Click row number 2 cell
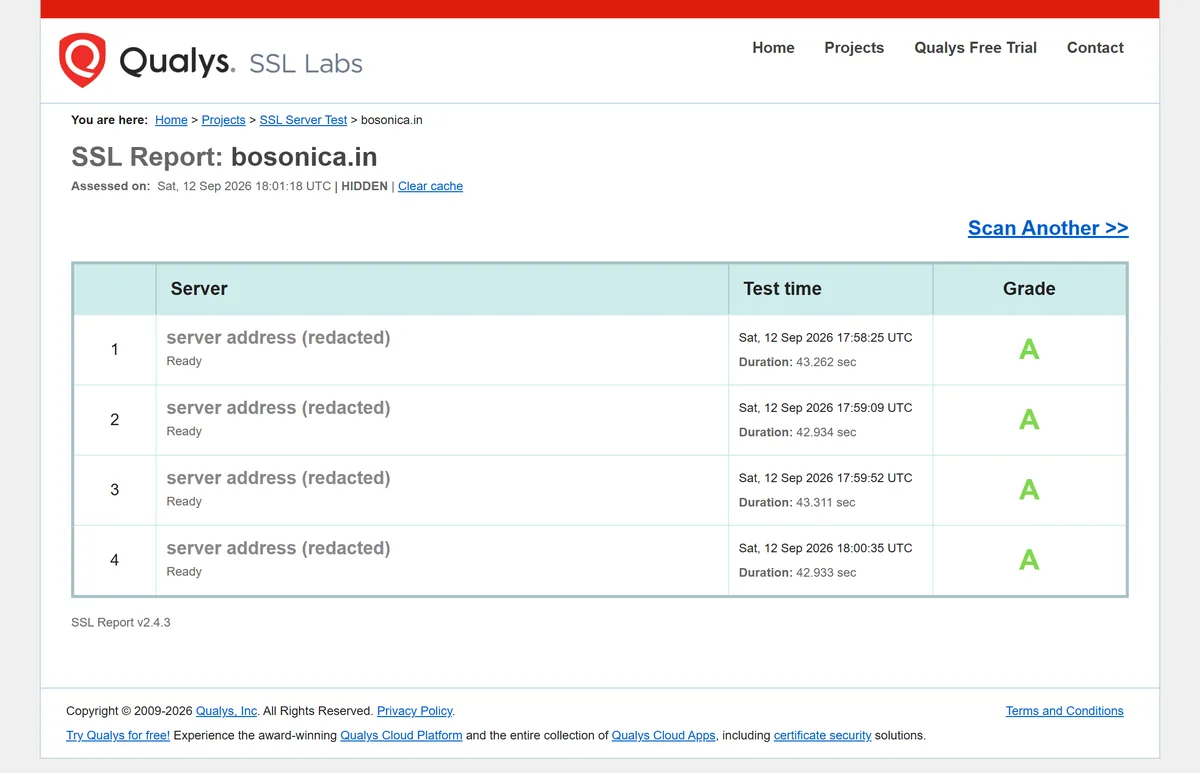The width and height of the screenshot is (1200, 773). 114,420
